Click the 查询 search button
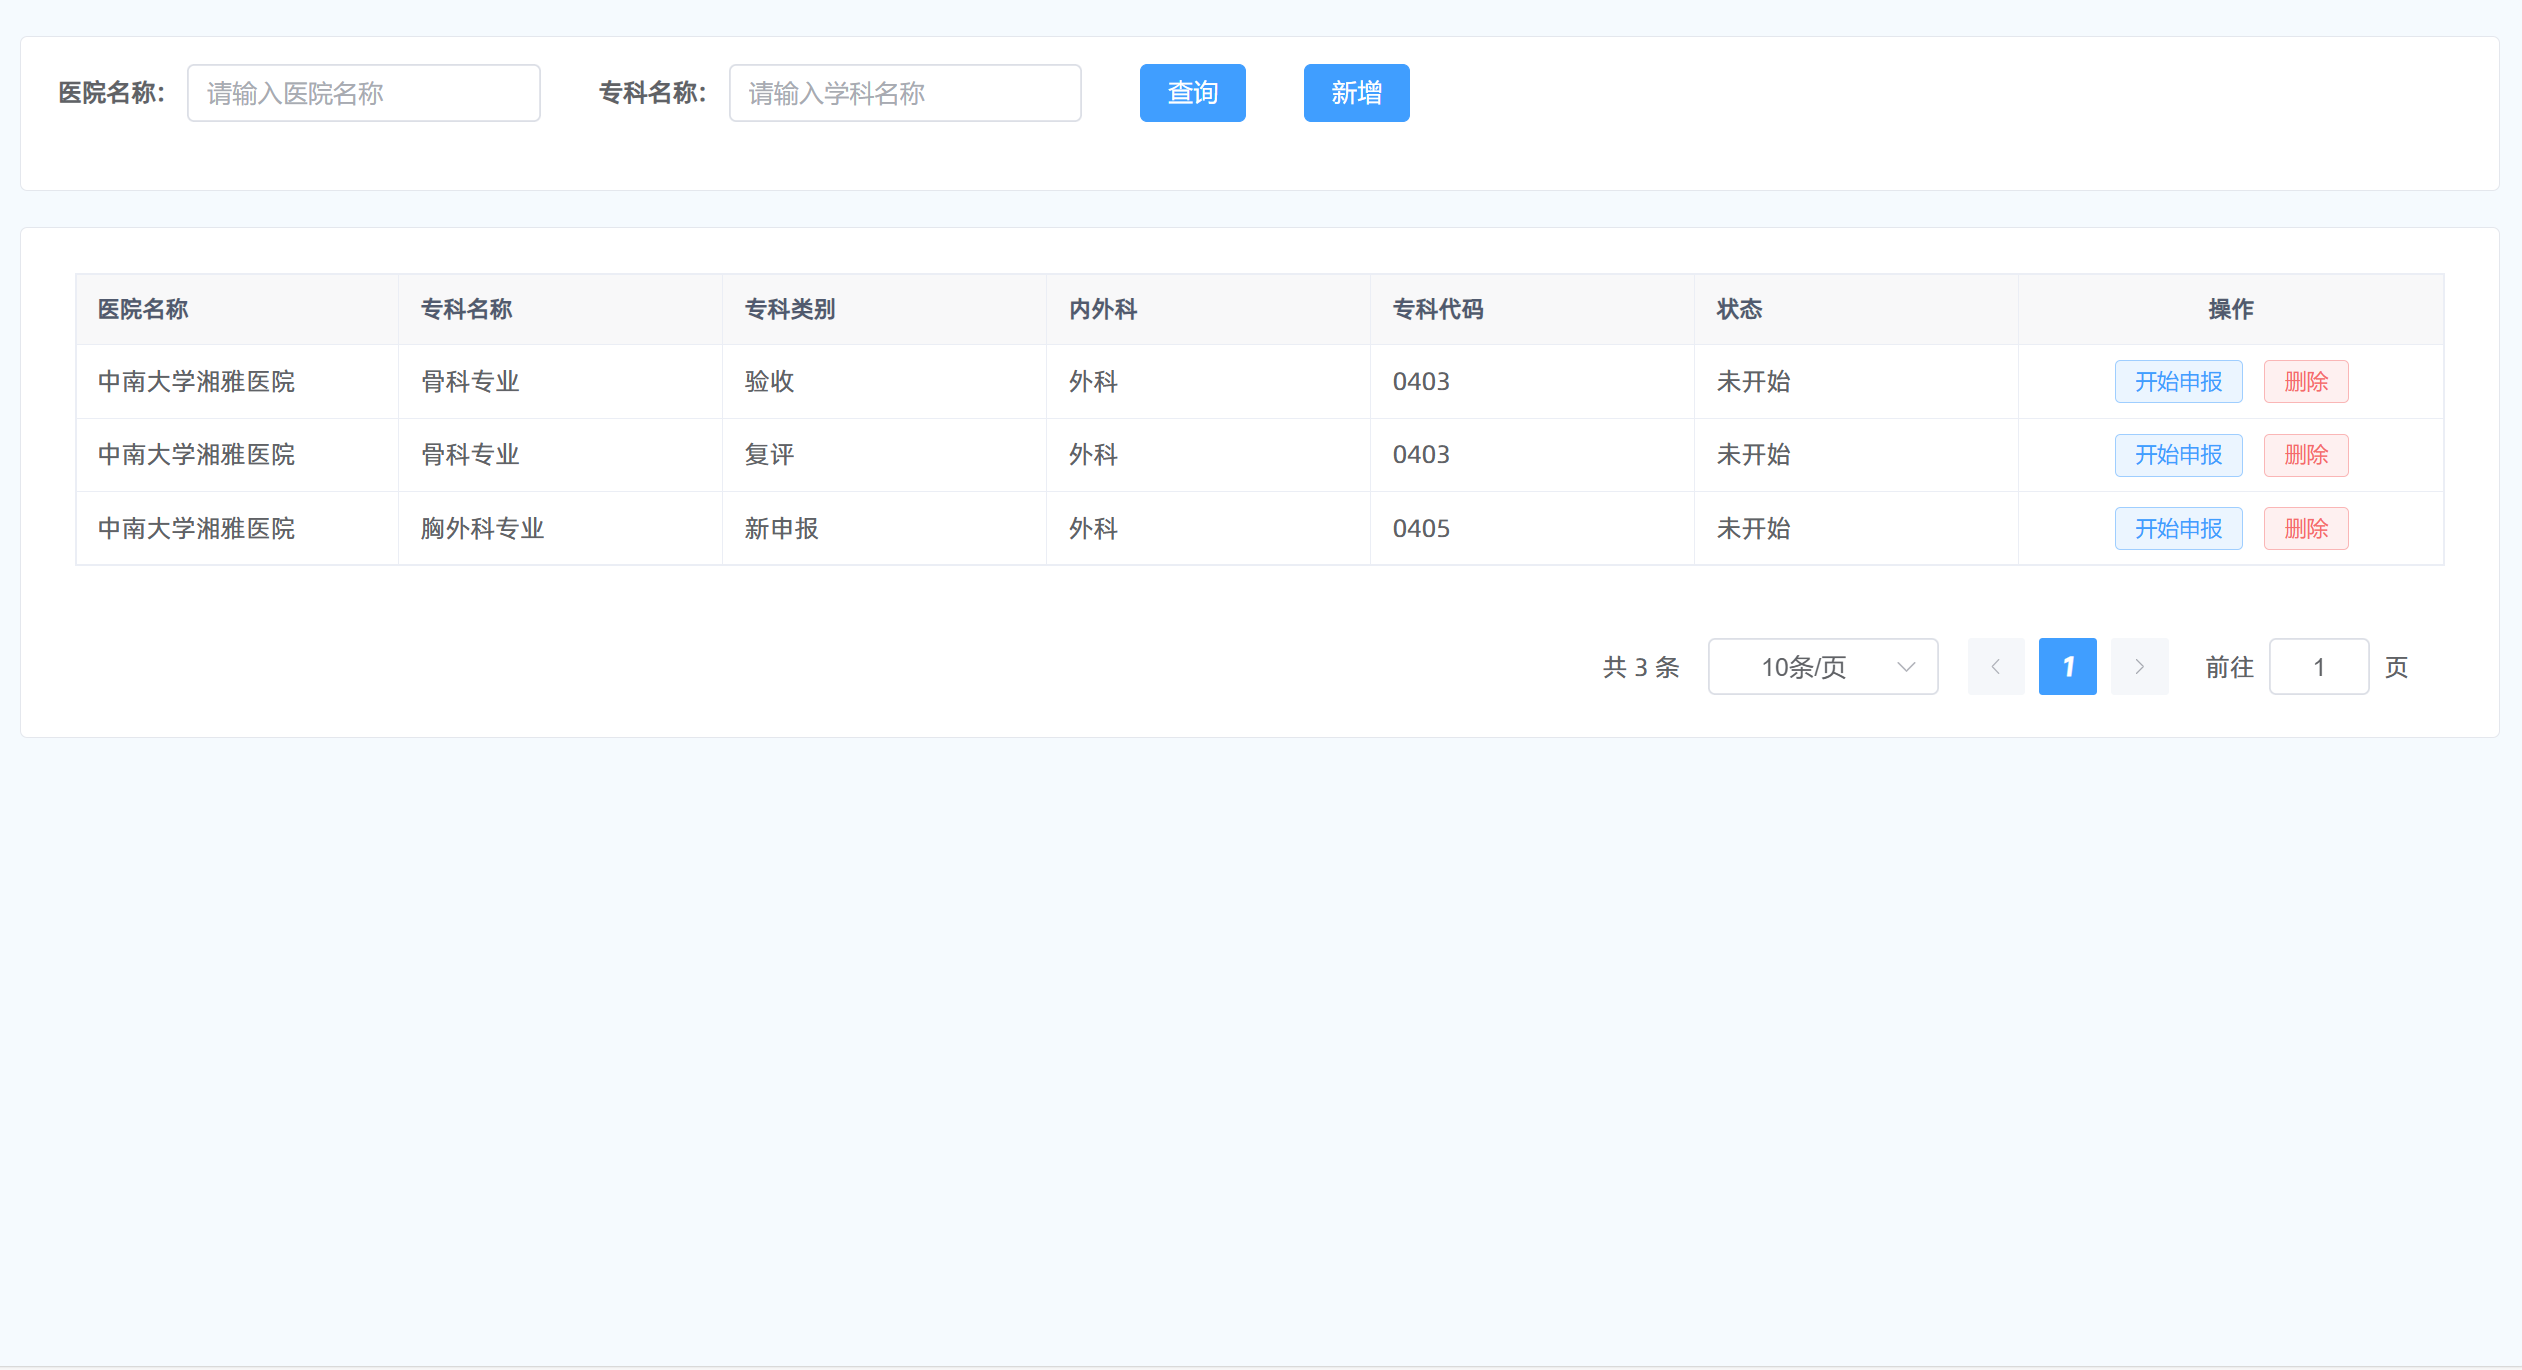 [x=1192, y=93]
